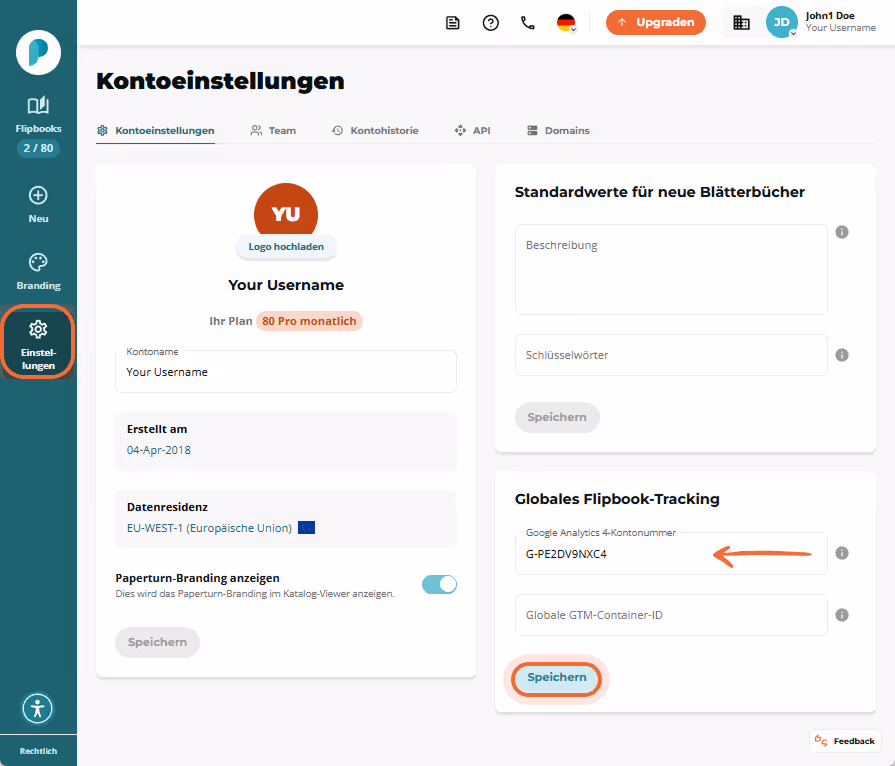Image resolution: width=895 pixels, height=766 pixels.
Task: Switch to the Kontohistorie tab
Action: click(x=376, y=131)
